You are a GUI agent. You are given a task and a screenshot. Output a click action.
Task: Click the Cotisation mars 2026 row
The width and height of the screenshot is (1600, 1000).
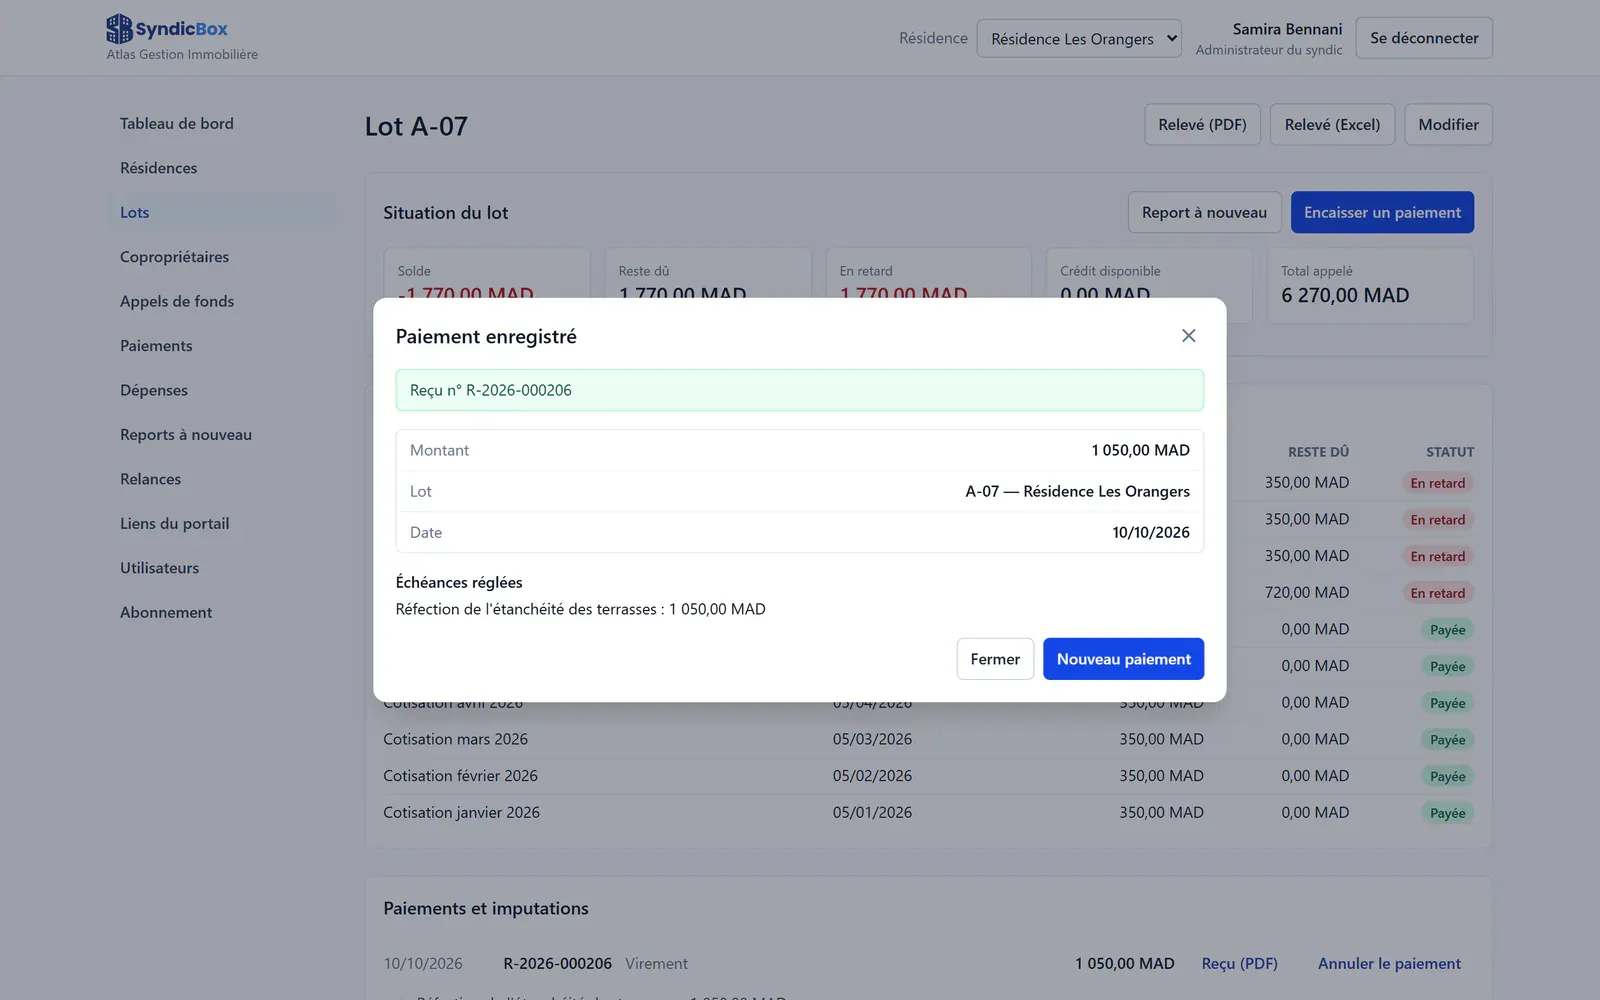coord(928,739)
